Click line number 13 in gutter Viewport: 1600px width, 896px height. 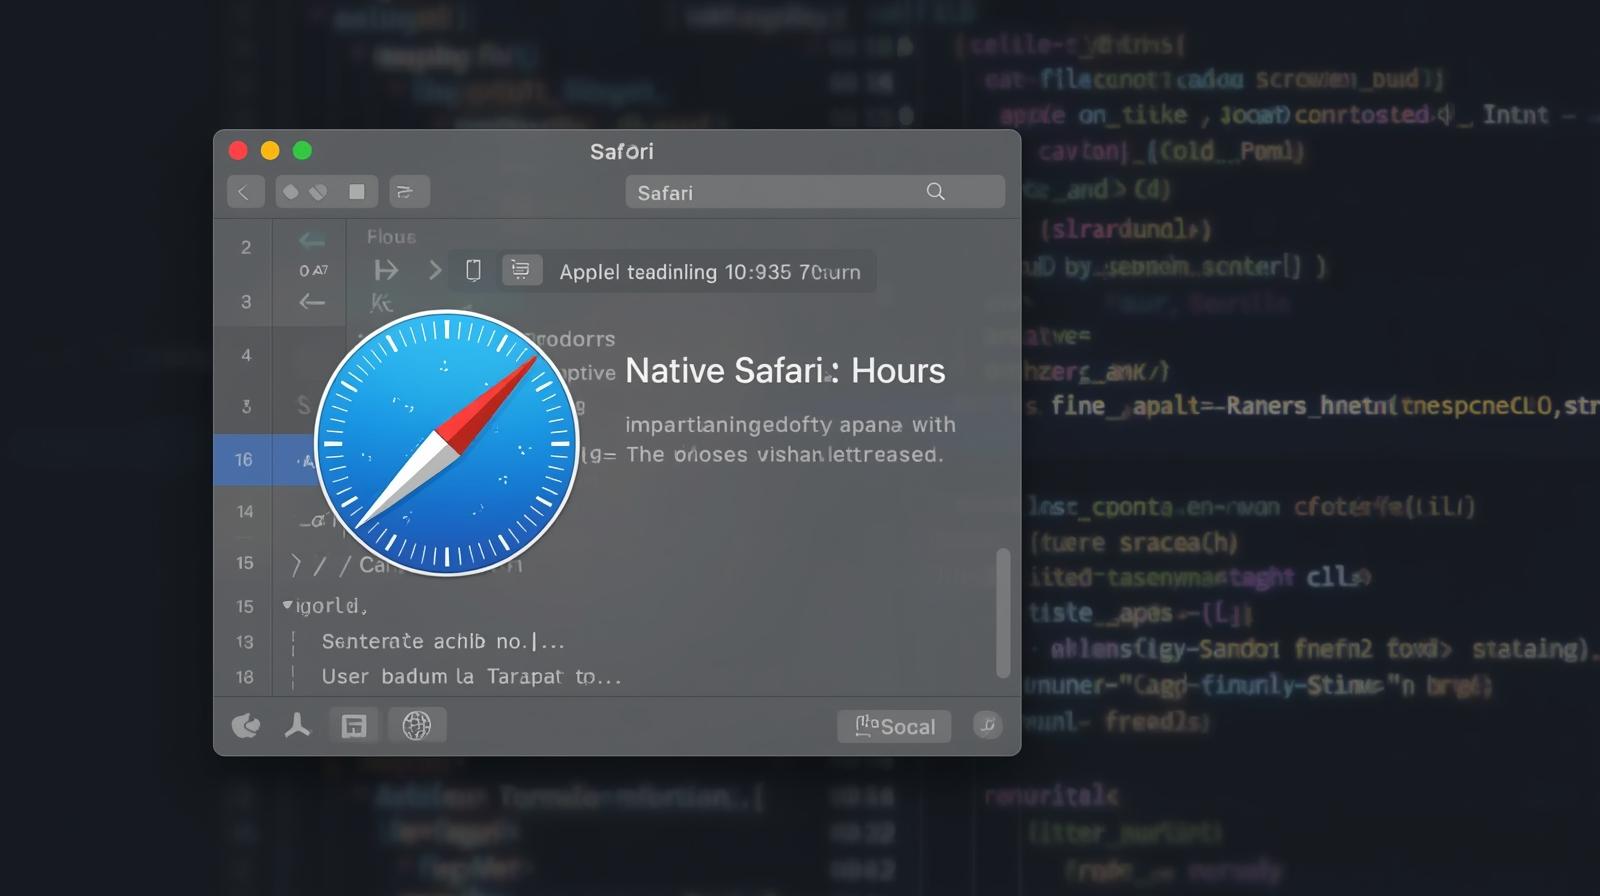(x=244, y=642)
